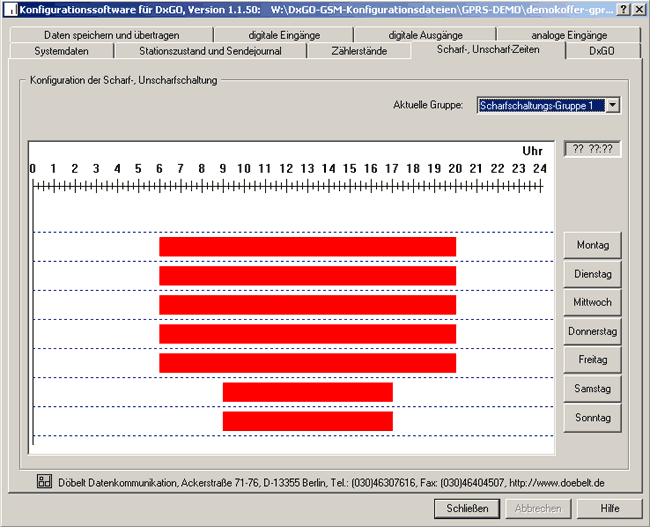The width and height of the screenshot is (650, 527).
Task: Open 'Stationszustand und Sendejournal' tab
Action: 210,51
